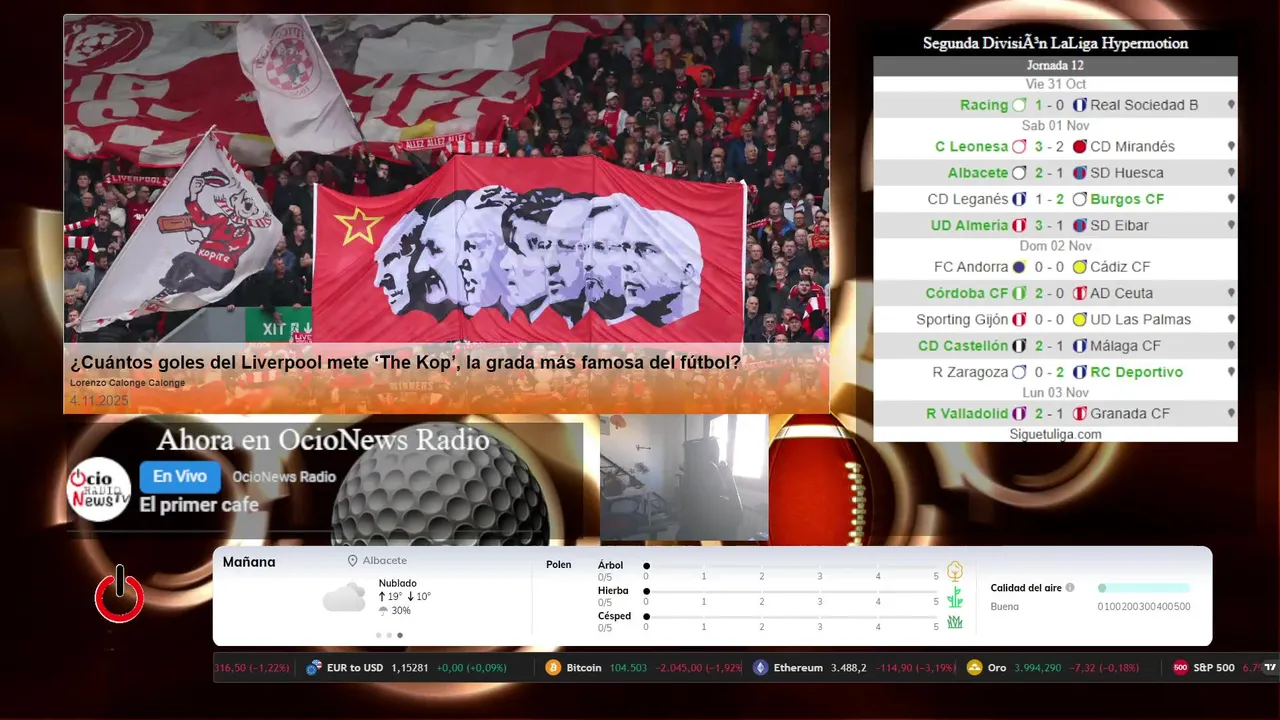
Task: Click the Burgos CF team name
Action: [1127, 199]
